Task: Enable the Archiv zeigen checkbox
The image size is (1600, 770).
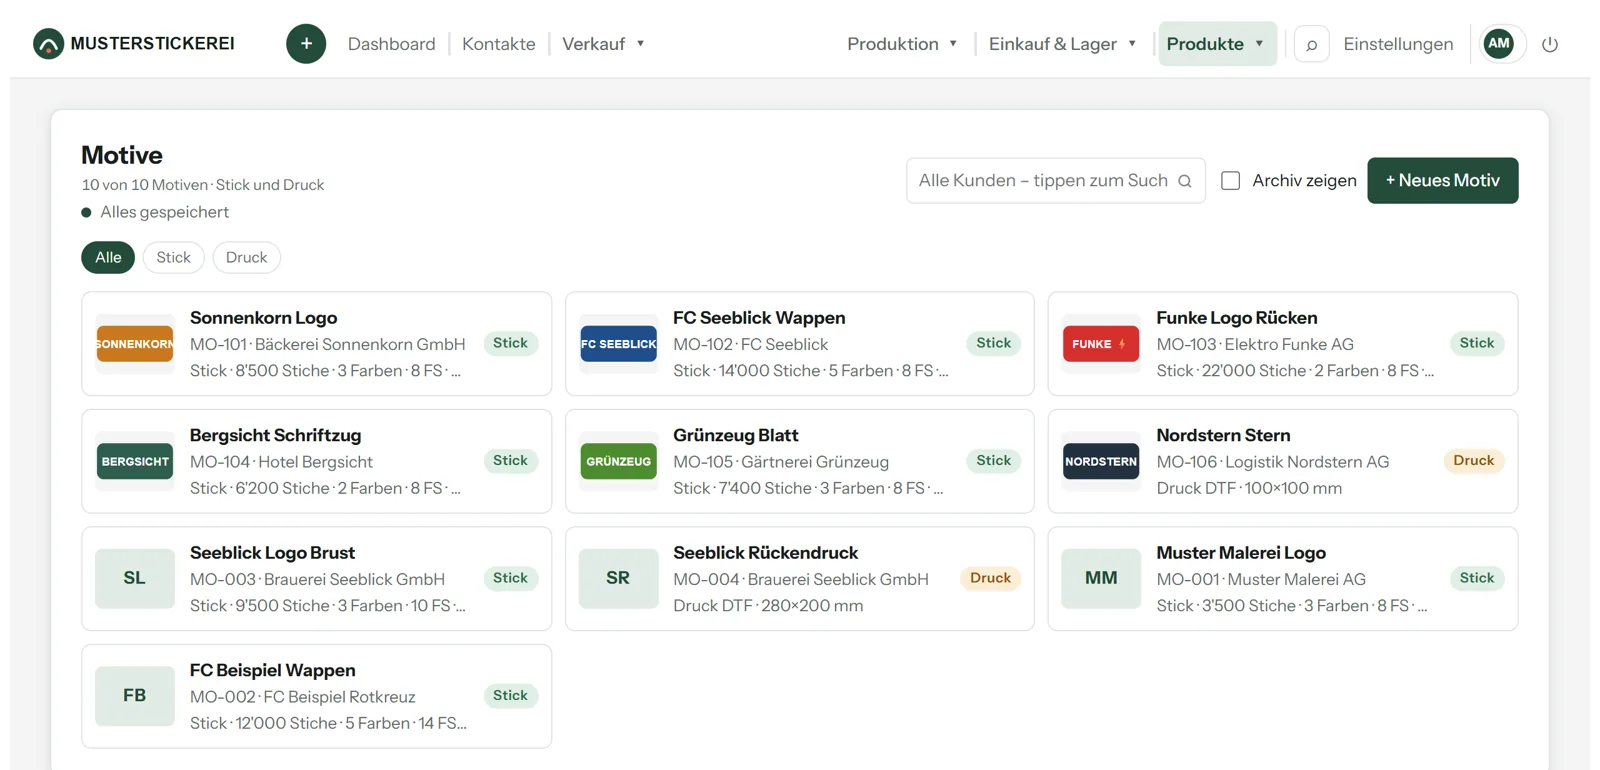Action: (x=1231, y=181)
